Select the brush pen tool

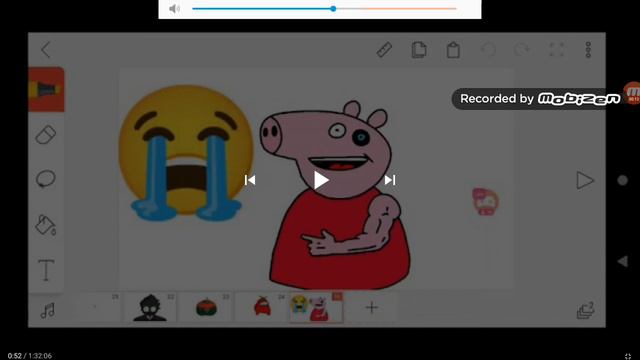(46, 90)
